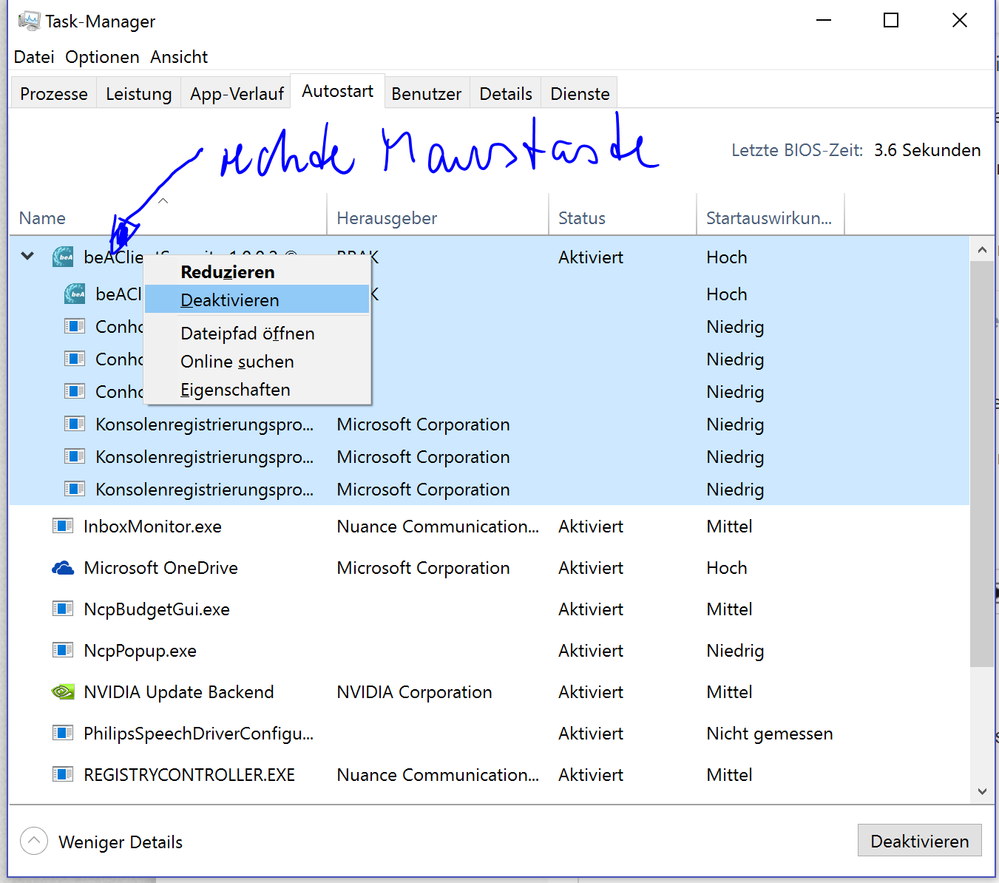Switch to the Leistung tab
This screenshot has height=883, width=999.
point(139,94)
